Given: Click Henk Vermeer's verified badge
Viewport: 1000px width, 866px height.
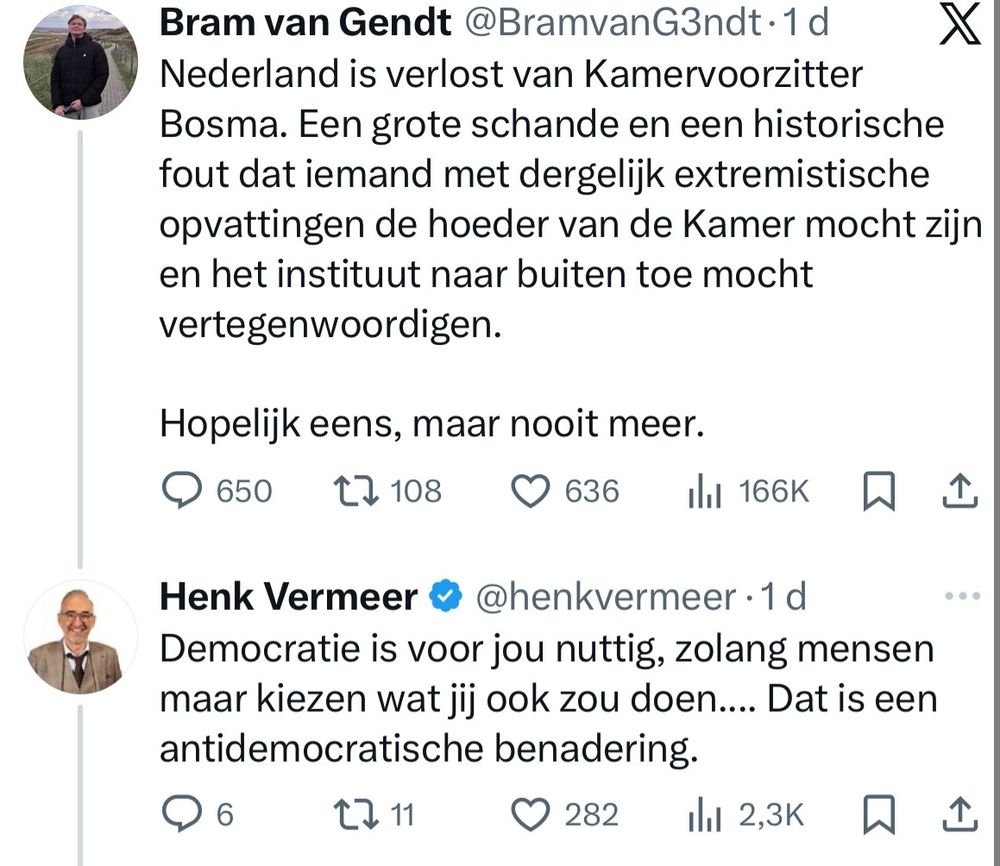Looking at the screenshot, I should [443, 598].
